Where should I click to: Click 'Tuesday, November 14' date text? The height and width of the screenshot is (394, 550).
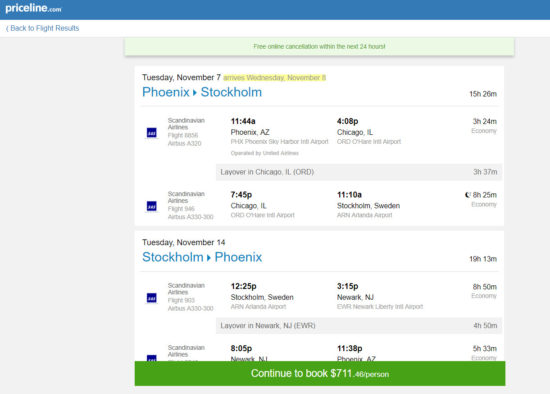[x=183, y=242]
